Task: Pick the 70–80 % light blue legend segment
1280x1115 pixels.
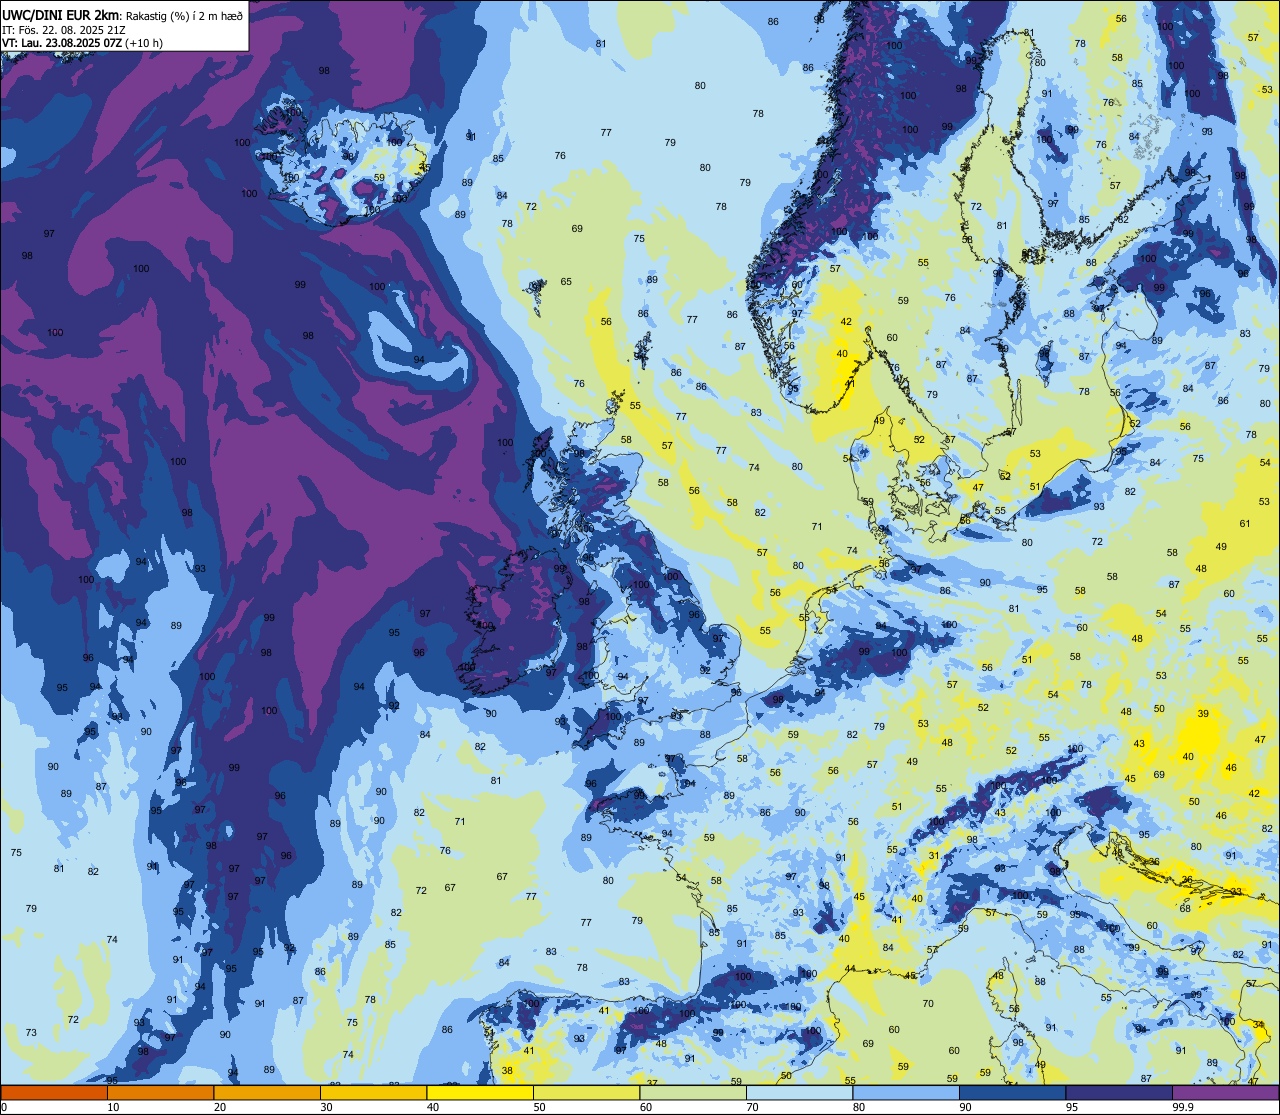Action: [799, 1092]
